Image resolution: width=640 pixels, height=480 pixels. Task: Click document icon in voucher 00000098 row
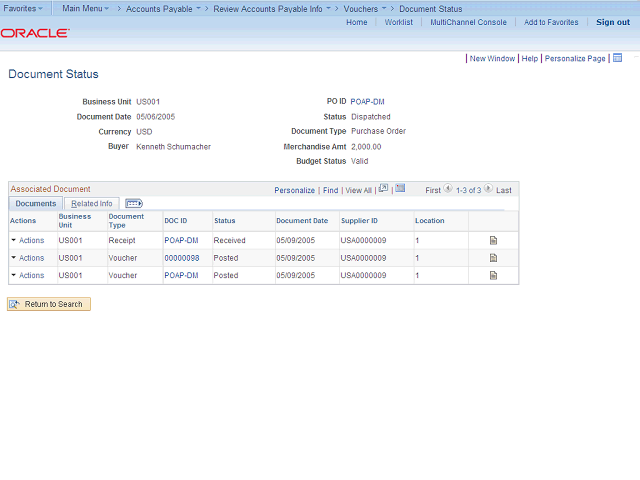[x=493, y=258]
